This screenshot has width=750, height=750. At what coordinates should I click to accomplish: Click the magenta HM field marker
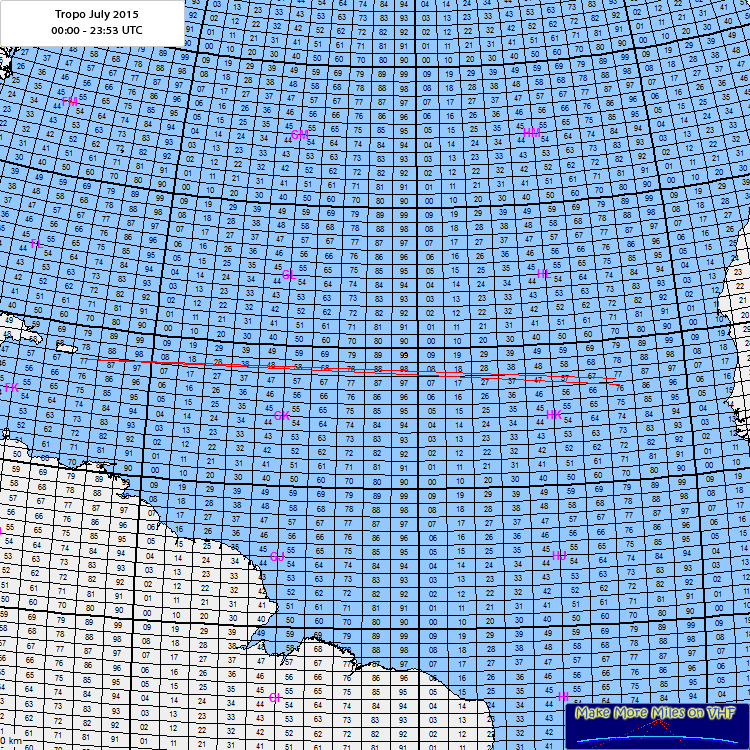[x=531, y=132]
